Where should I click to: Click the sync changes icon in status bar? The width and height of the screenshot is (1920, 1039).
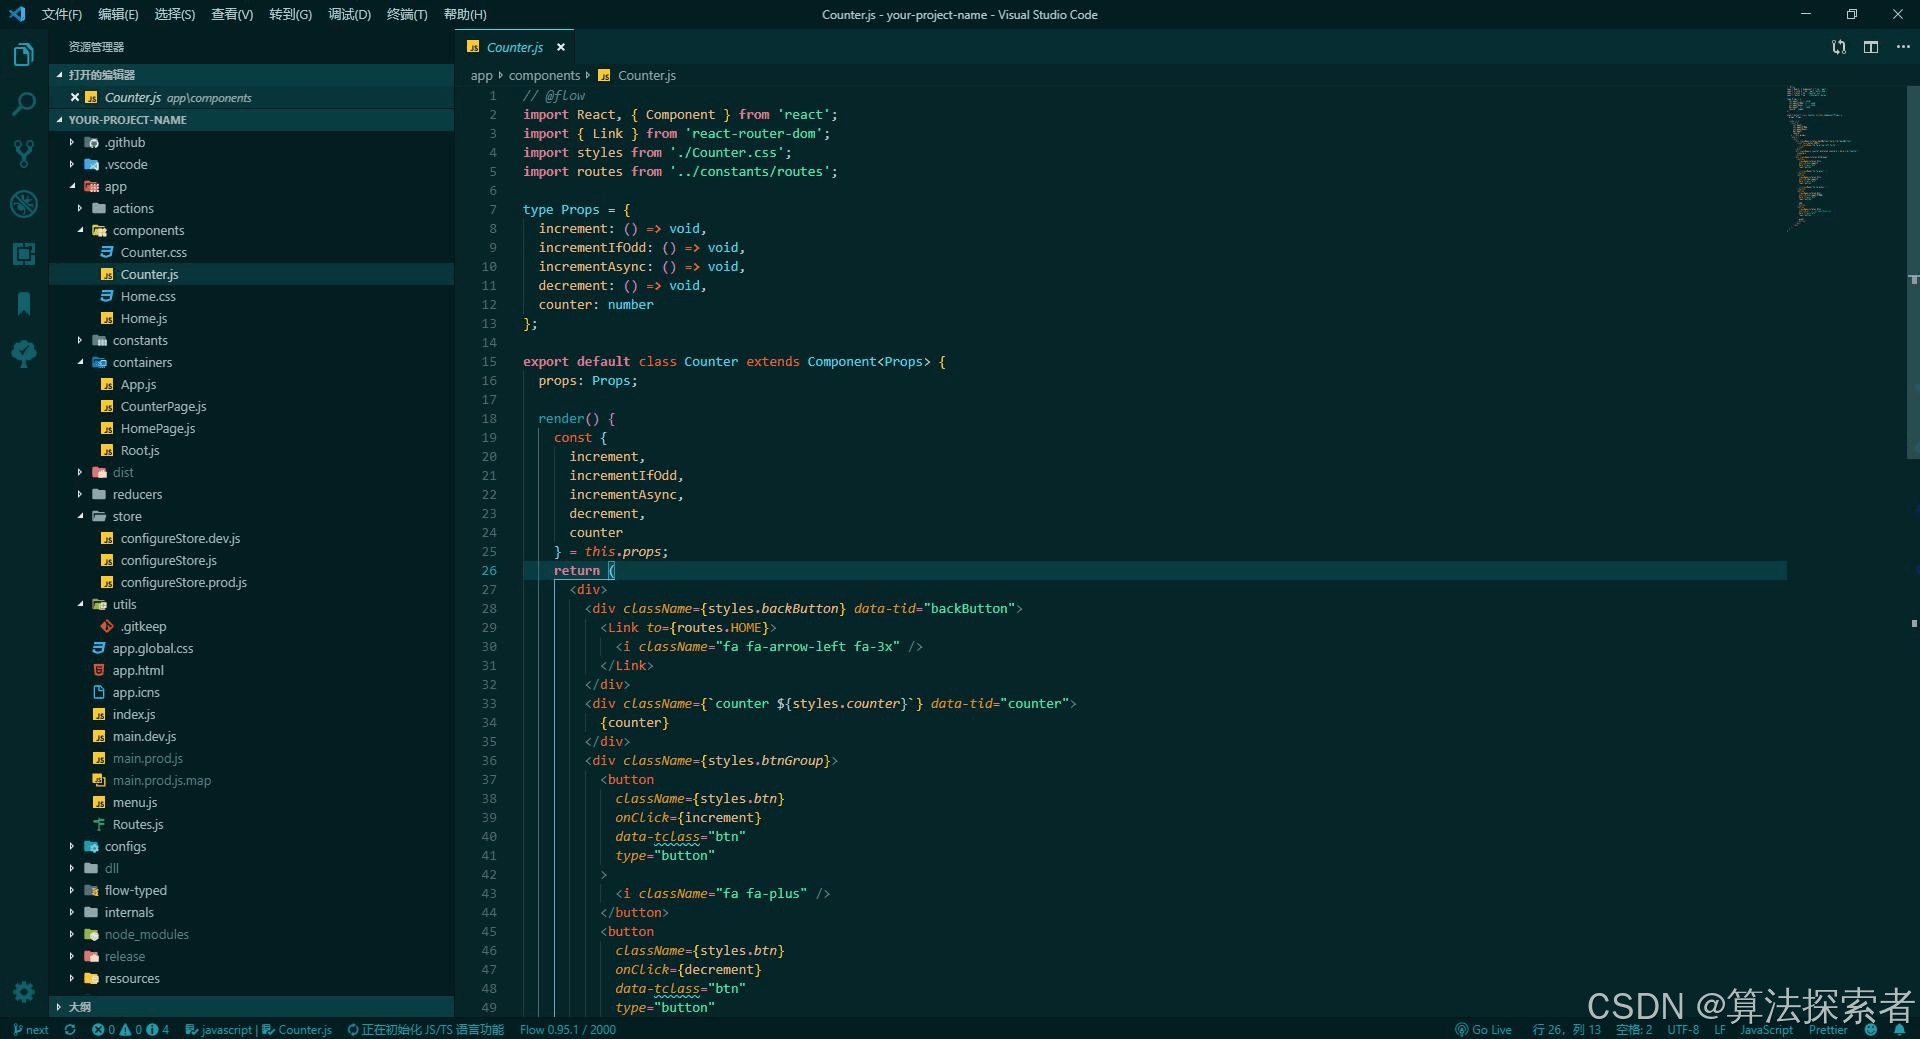click(x=70, y=1029)
